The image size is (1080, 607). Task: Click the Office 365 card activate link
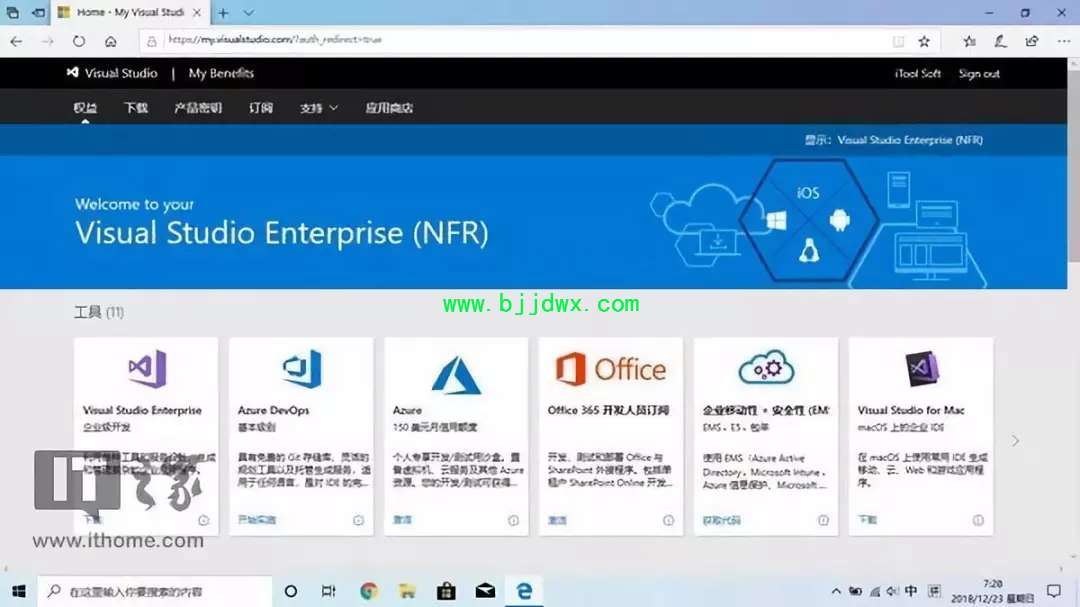[x=557, y=520]
